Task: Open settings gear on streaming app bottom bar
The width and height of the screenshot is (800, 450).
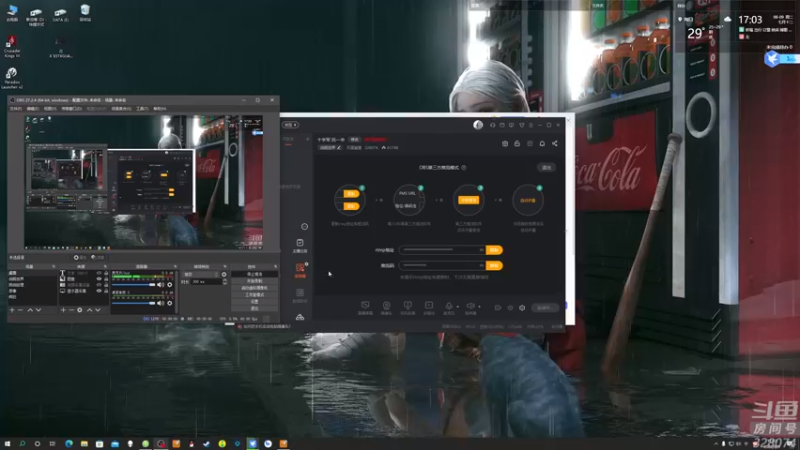Action: coord(522,308)
